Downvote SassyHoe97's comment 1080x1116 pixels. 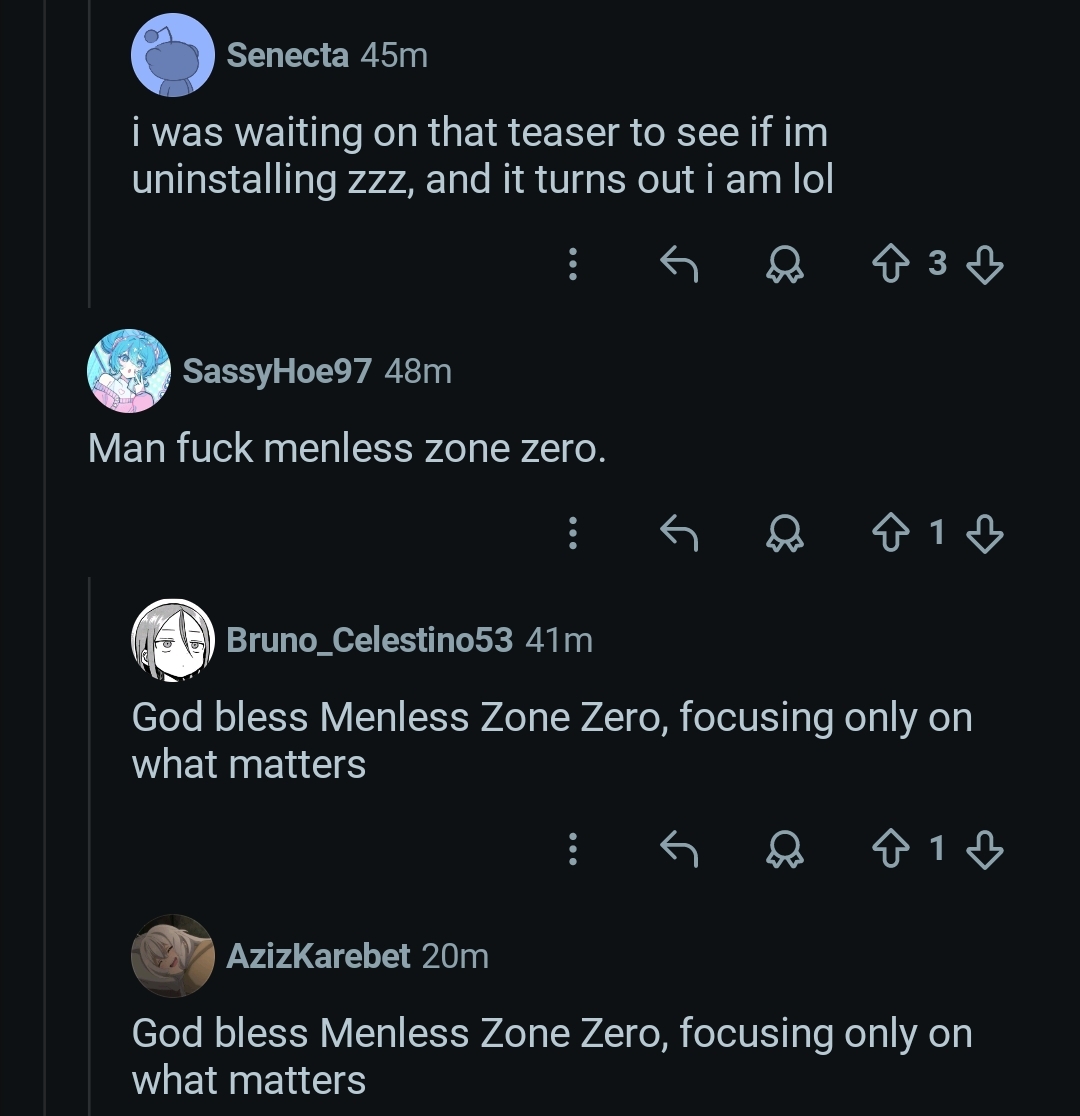tap(985, 534)
